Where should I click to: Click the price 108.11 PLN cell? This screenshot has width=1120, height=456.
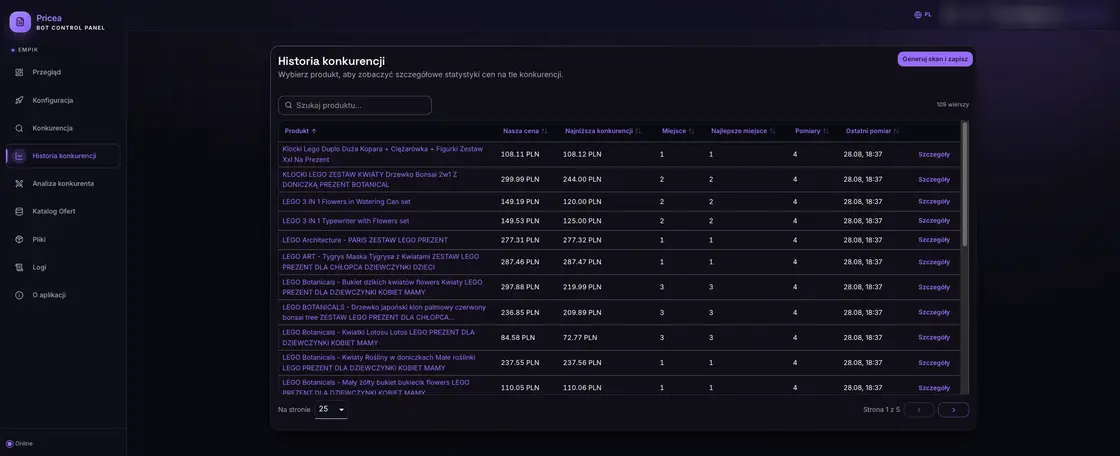pos(520,154)
